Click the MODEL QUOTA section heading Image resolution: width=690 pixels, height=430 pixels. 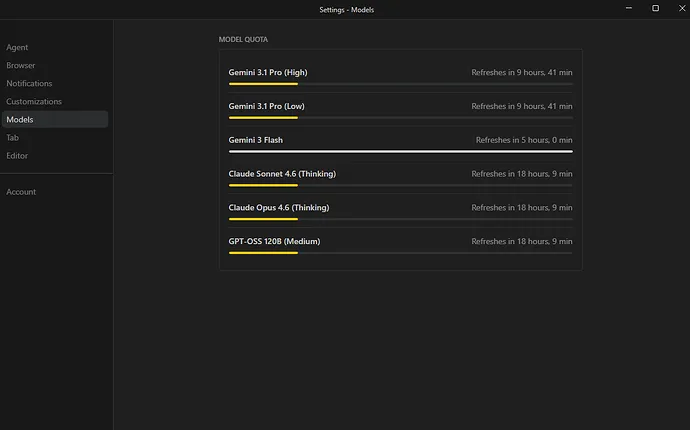(x=243, y=39)
